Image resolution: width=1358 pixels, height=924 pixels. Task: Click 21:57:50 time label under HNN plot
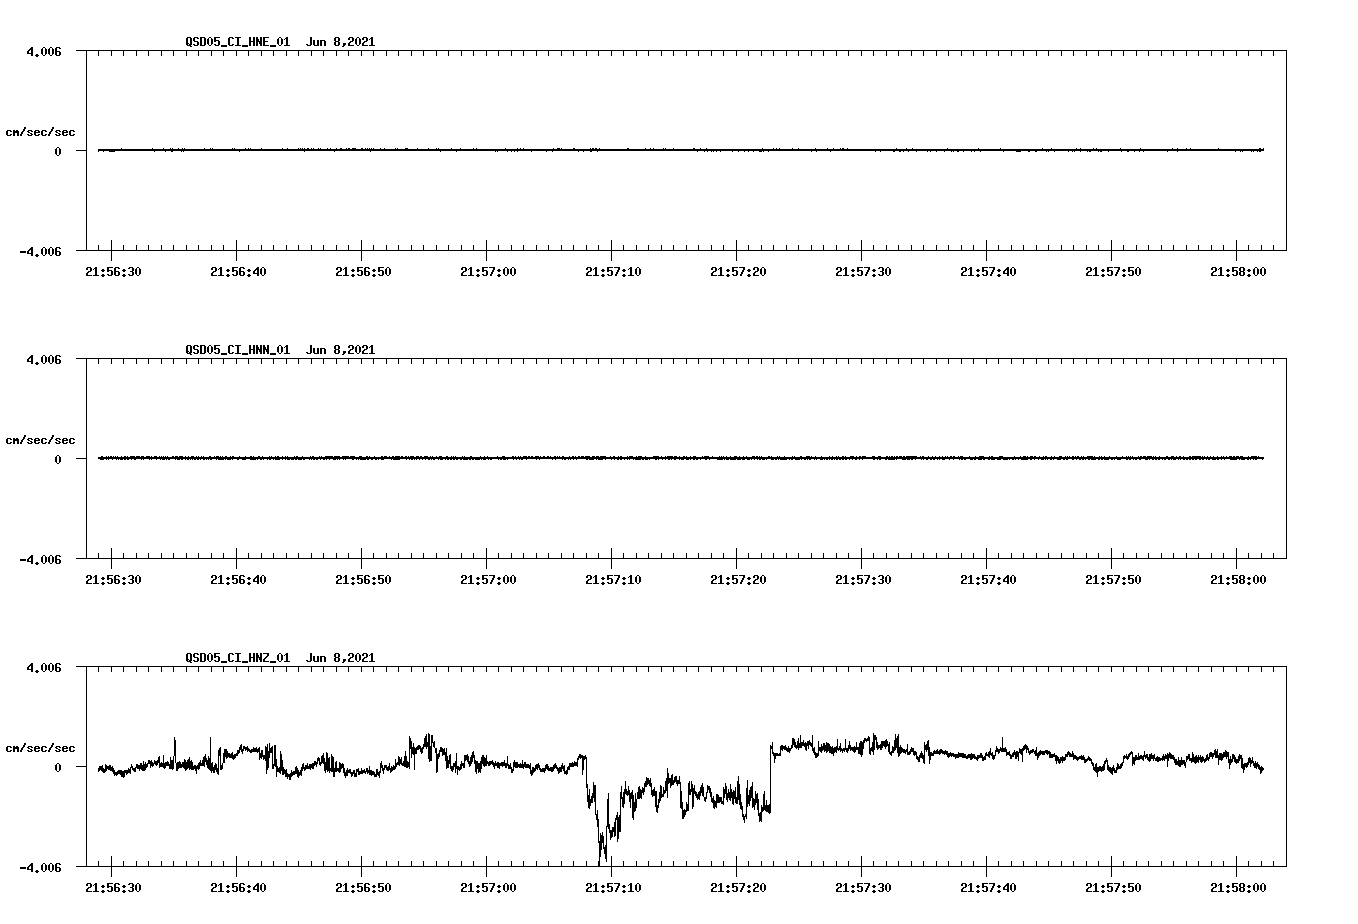point(1112,579)
